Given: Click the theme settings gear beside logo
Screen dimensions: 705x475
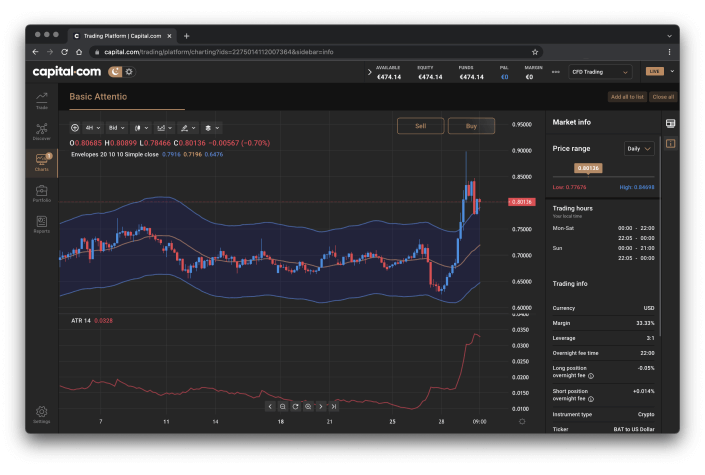Looking at the screenshot, I should point(129,72).
